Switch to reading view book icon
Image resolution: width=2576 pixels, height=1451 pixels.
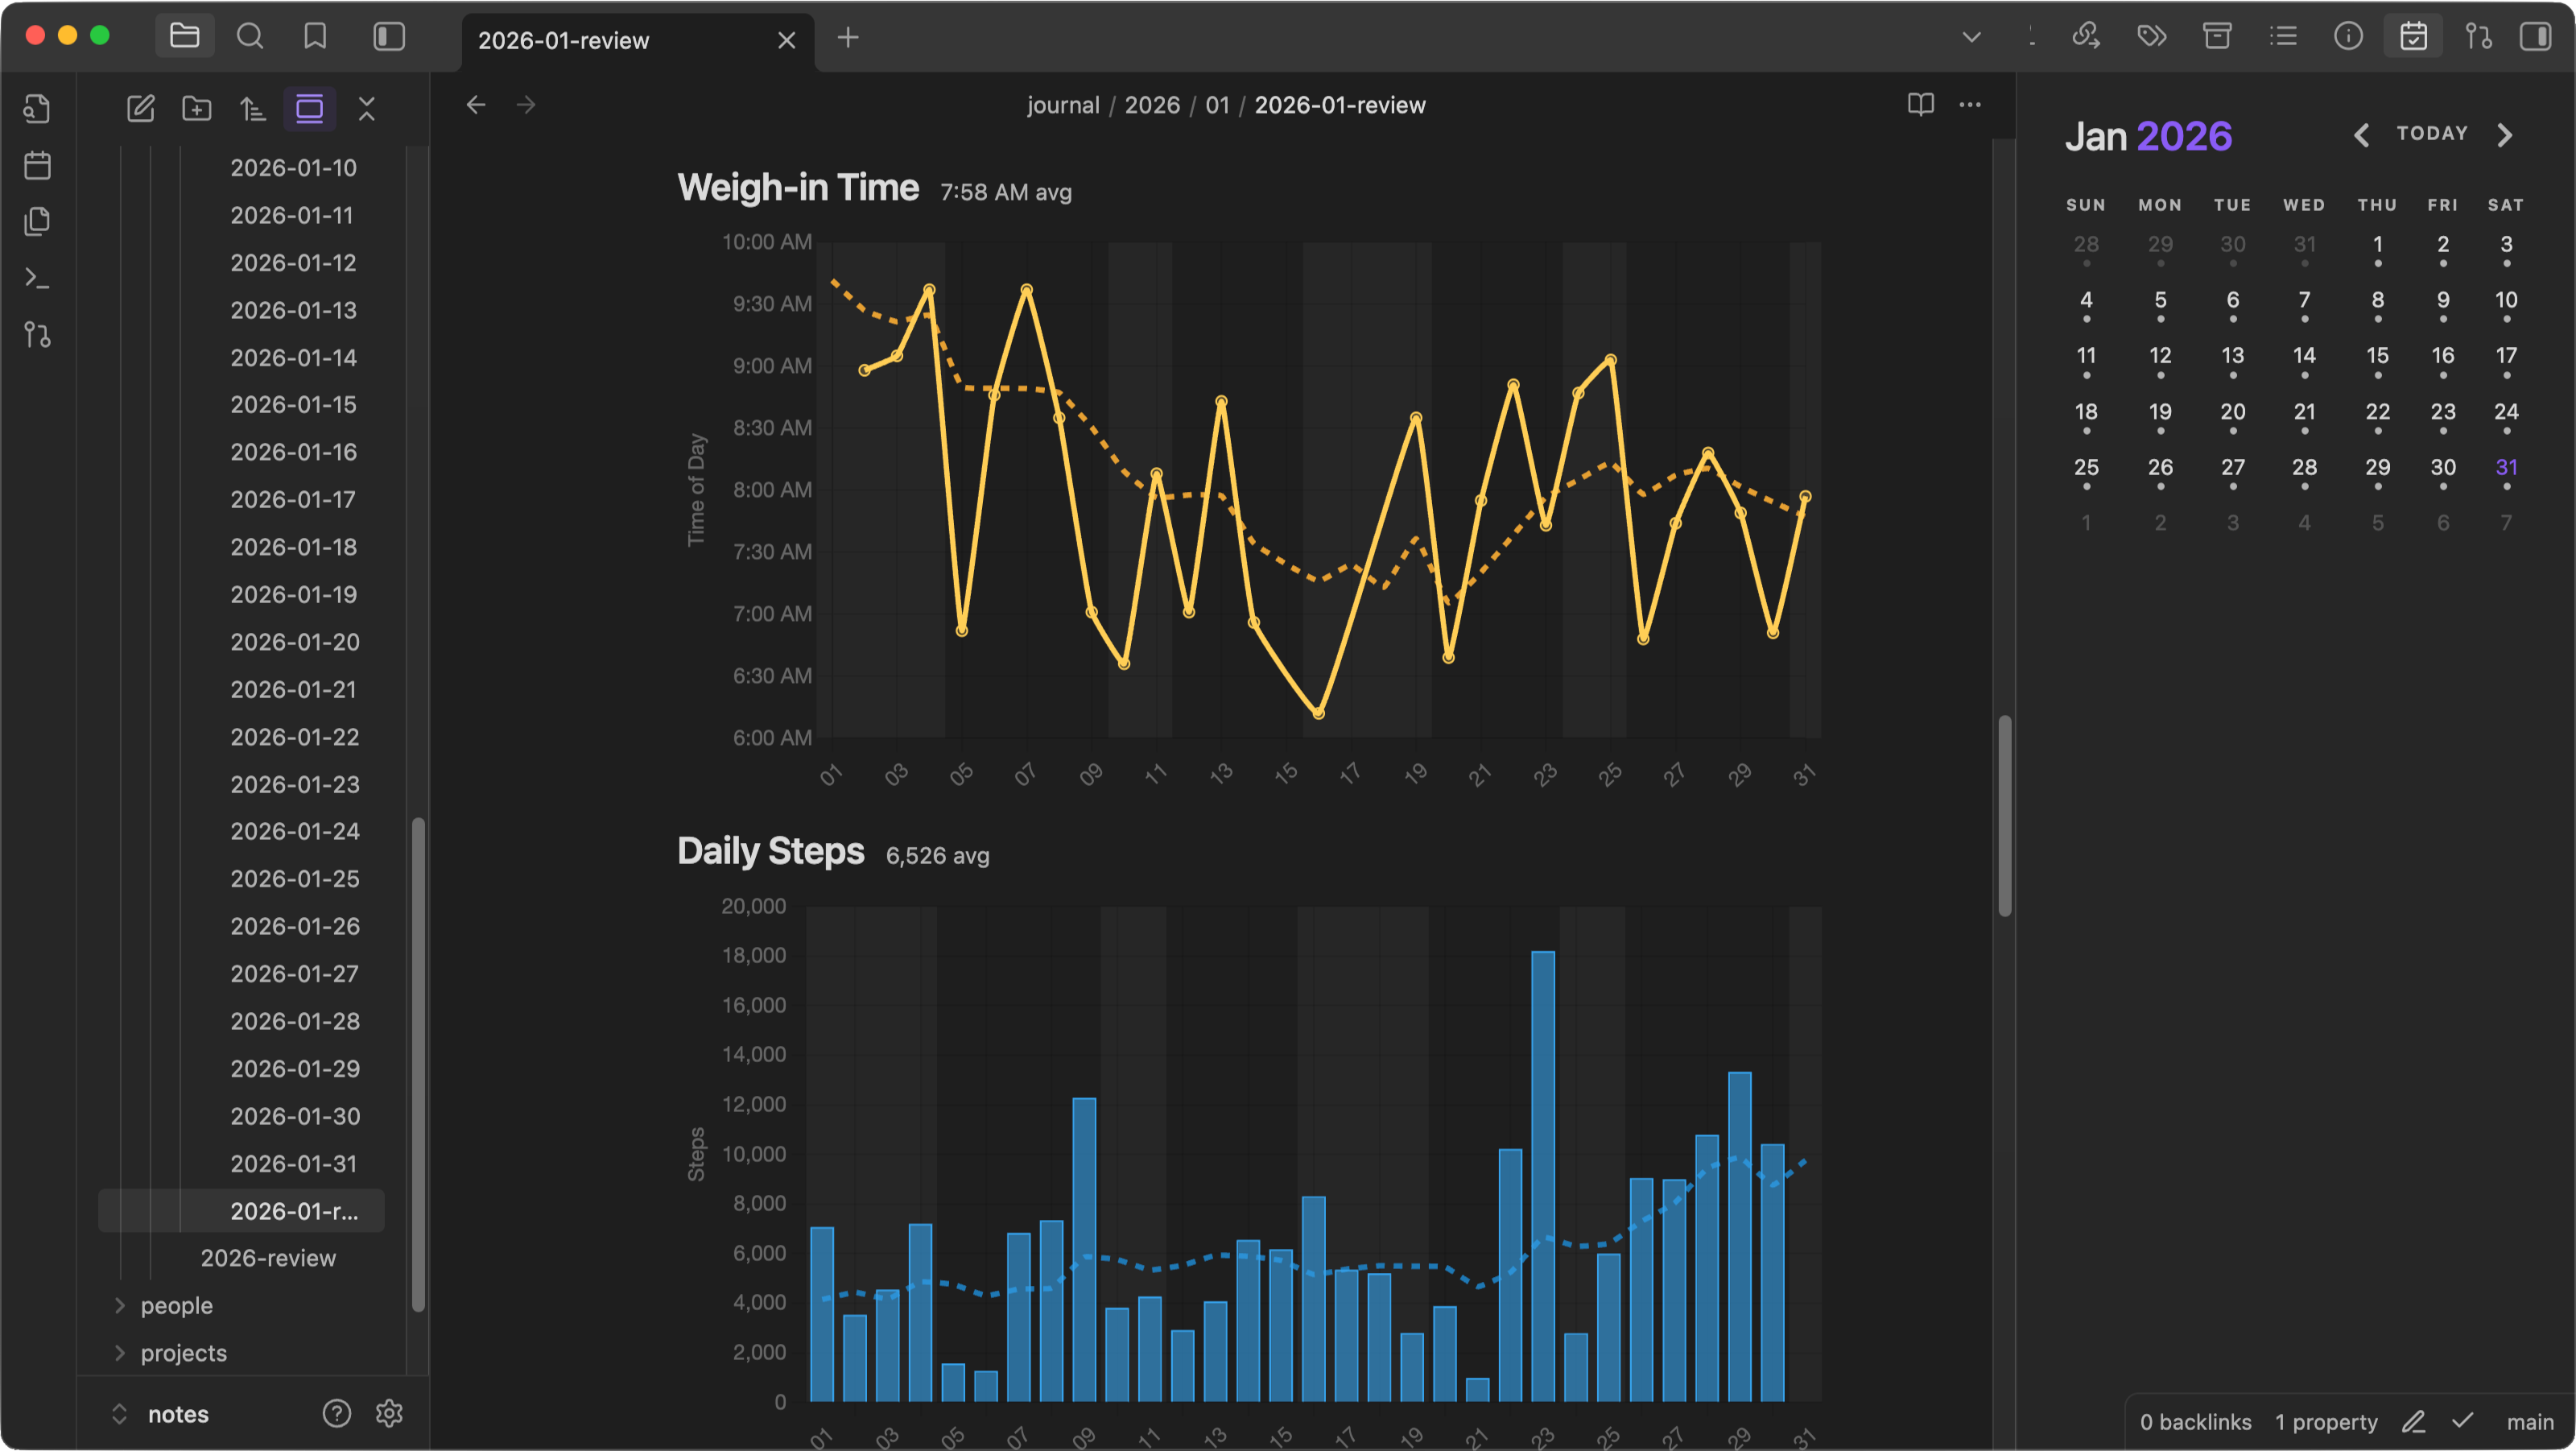tap(1920, 104)
